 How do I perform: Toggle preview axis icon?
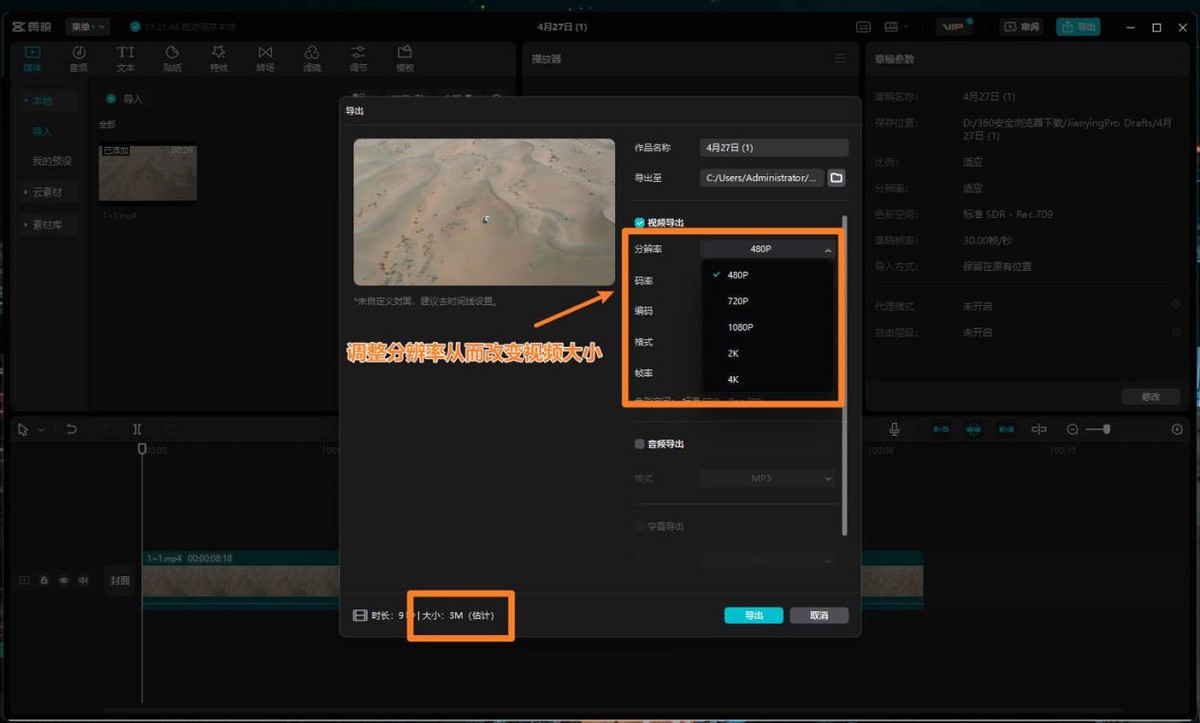pyautogui.click(x=1039, y=429)
